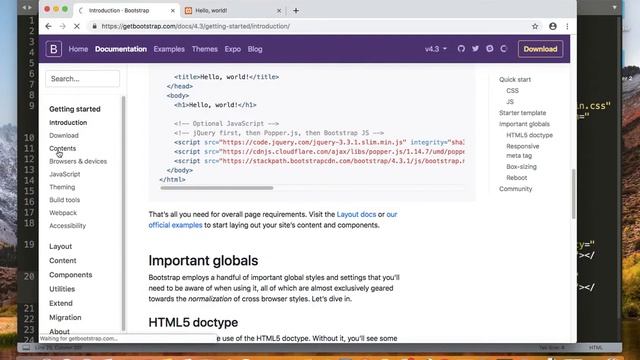640x360 pixels.
Task: Select the Introduction - Bootstrap tab
Action: tap(127, 11)
